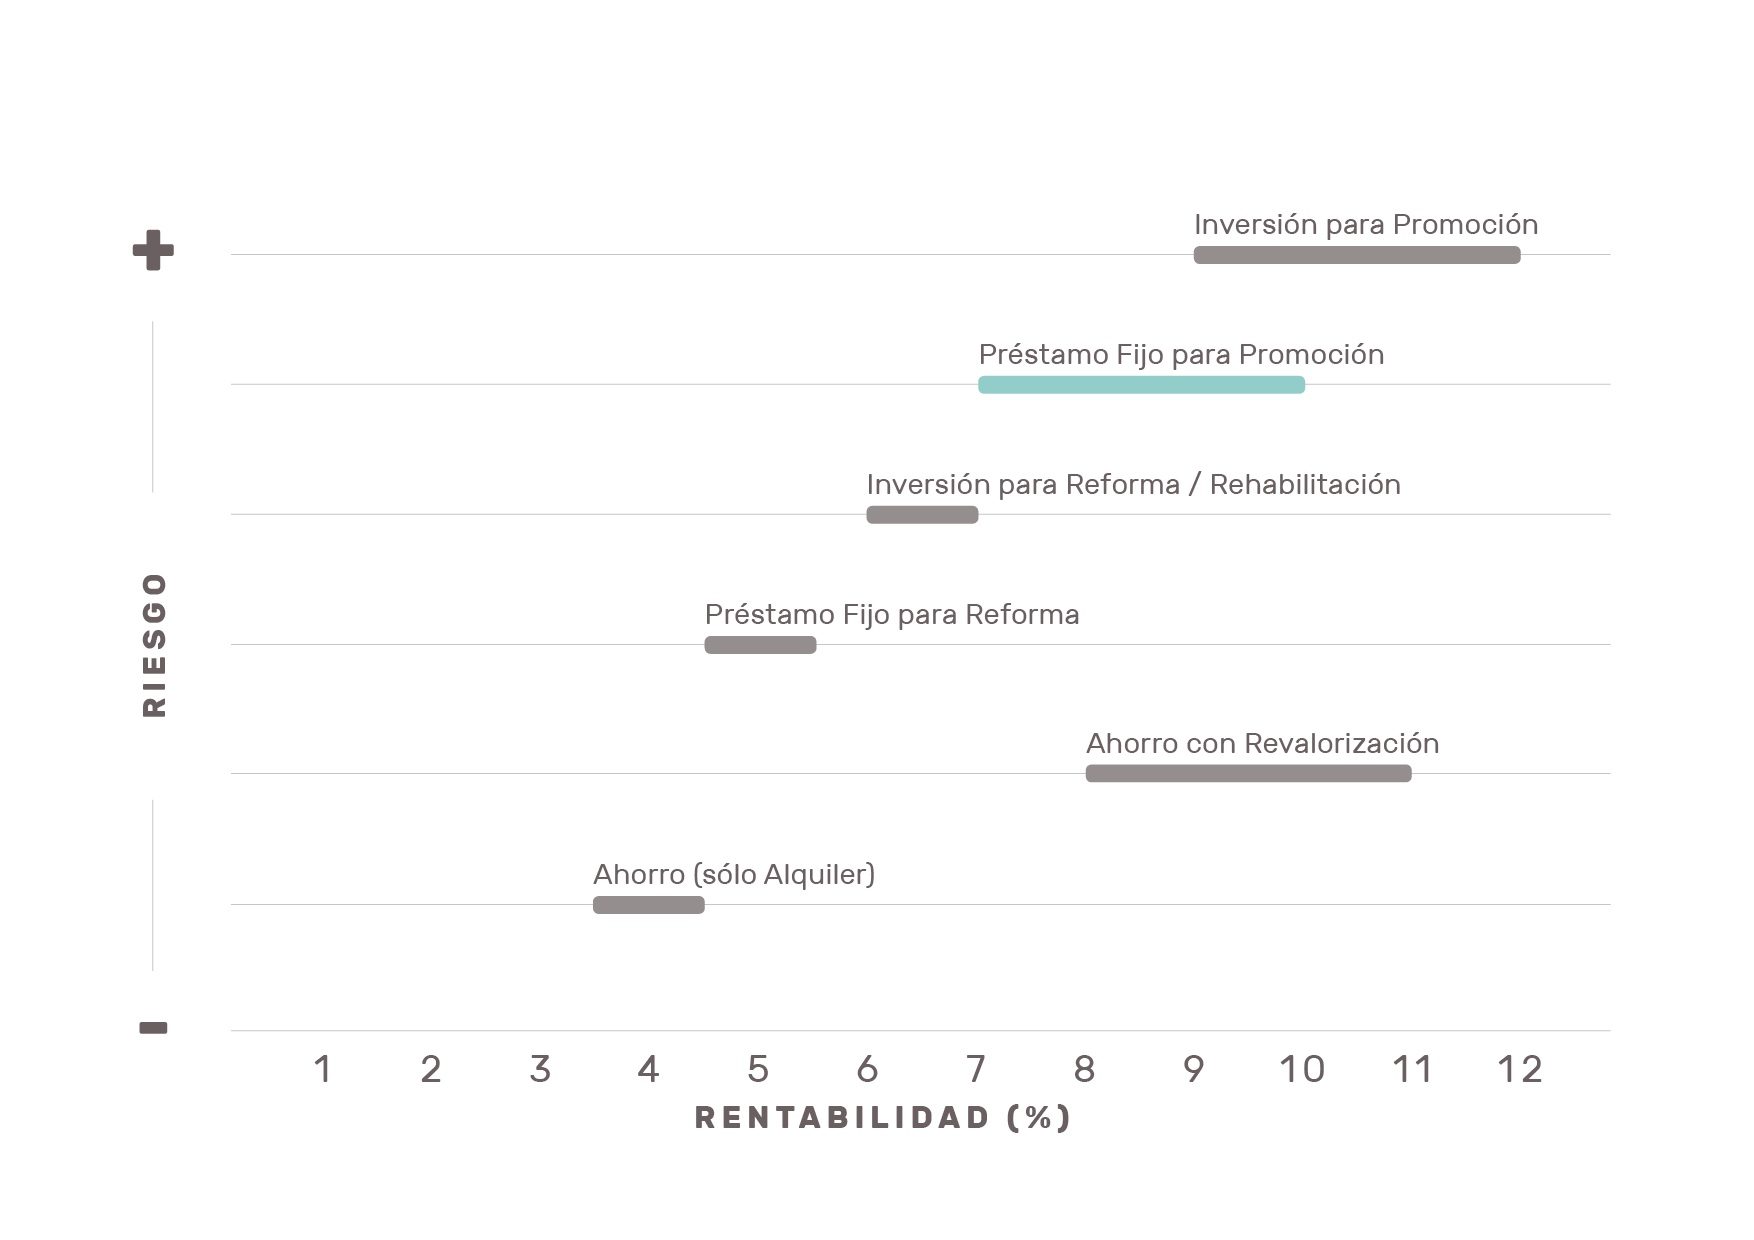Click the RENTABILIDAD (%) axis title

883,1117
